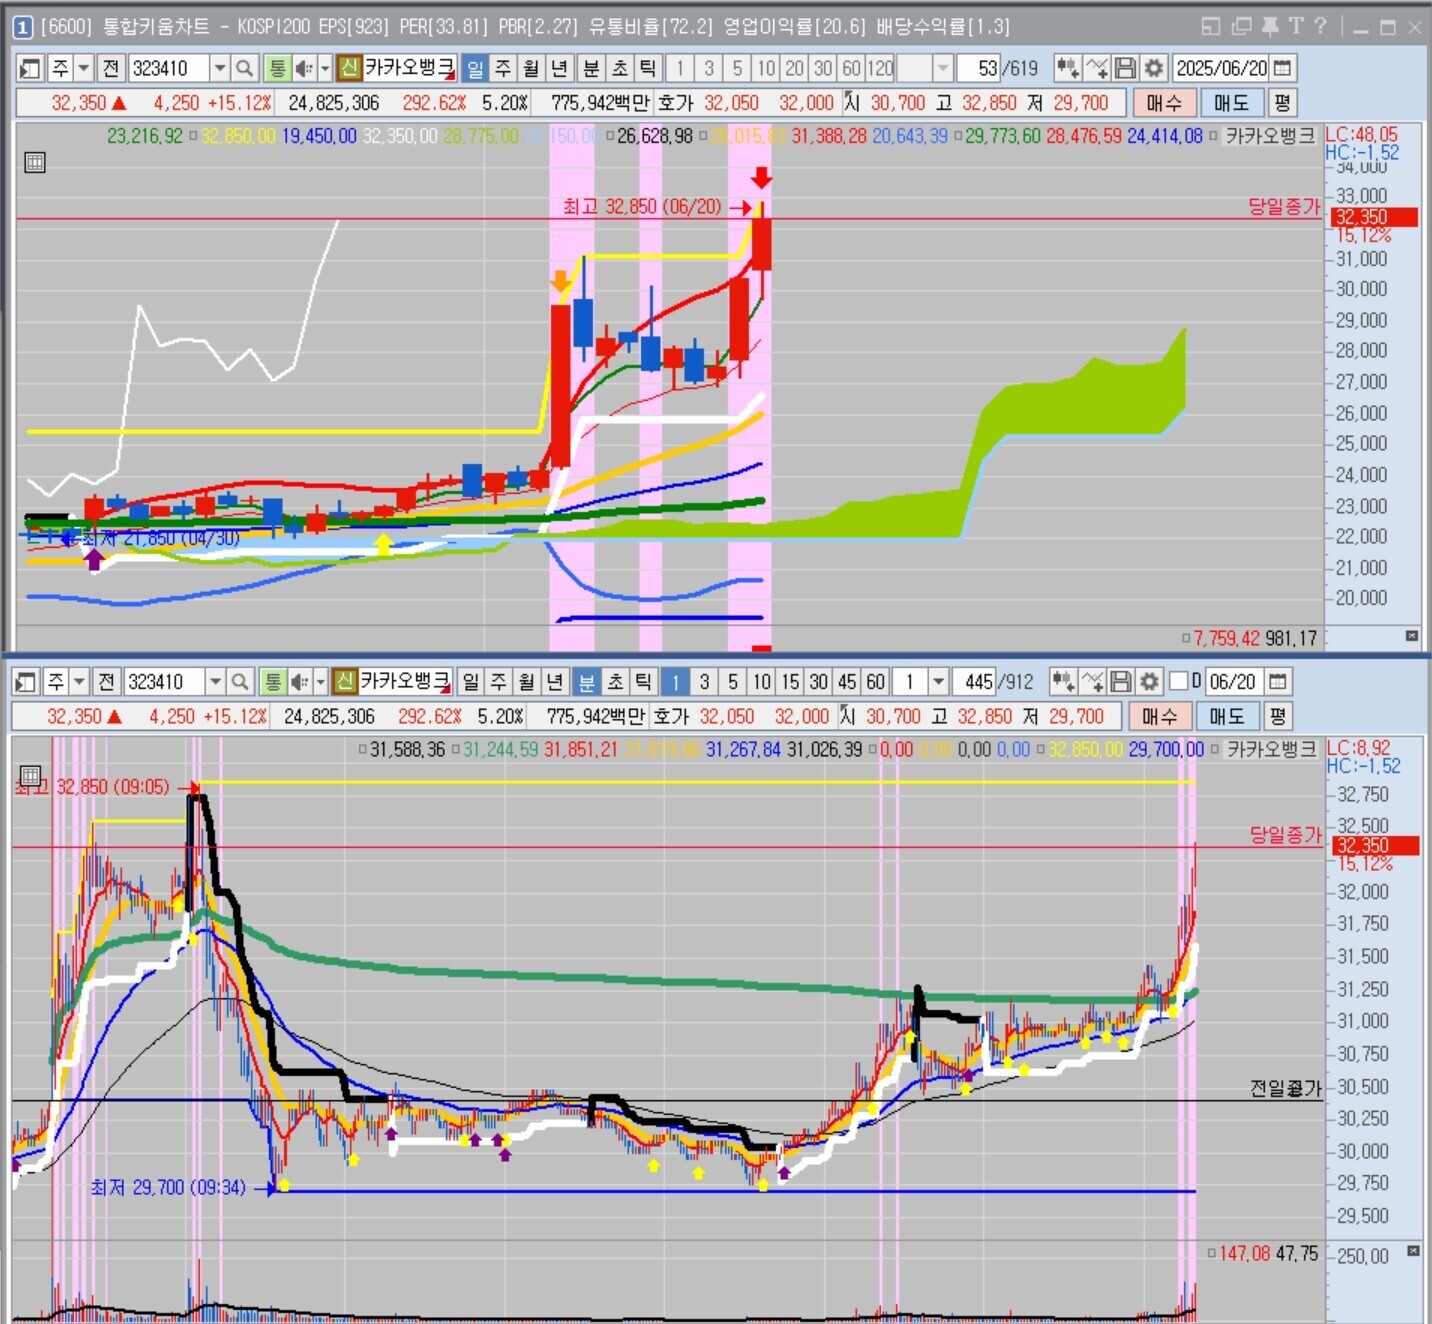Click the line indicator add icon, upper toolbar
This screenshot has height=1324, width=1432.
[x=1097, y=68]
